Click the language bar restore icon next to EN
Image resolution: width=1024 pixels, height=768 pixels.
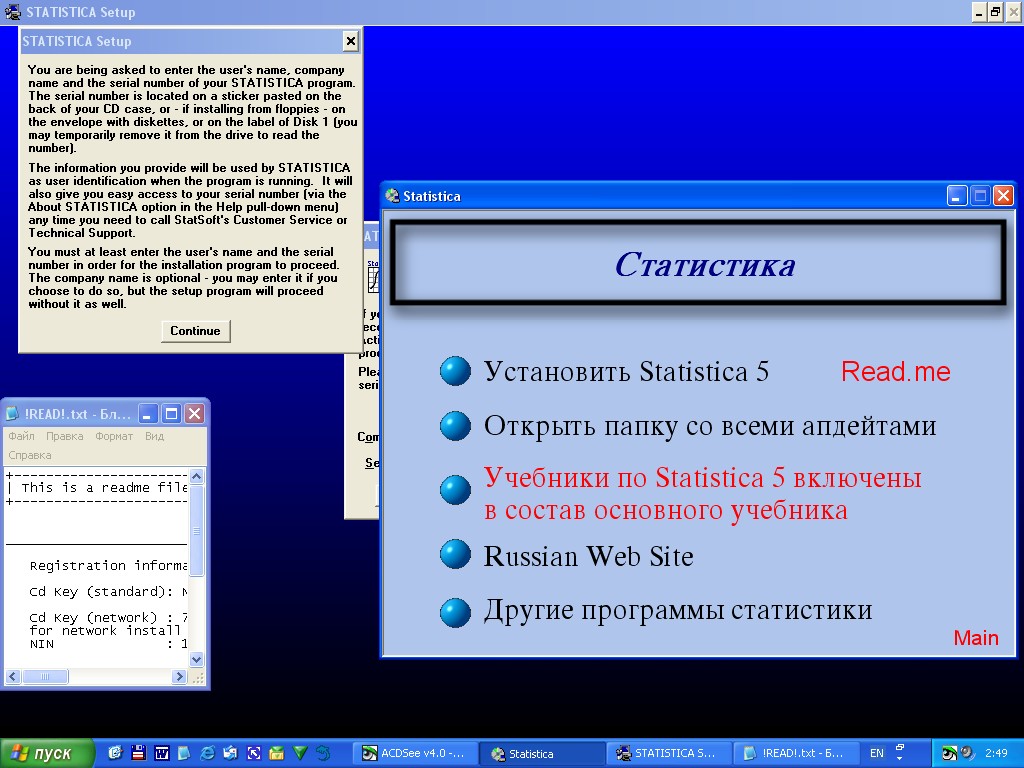[900, 748]
